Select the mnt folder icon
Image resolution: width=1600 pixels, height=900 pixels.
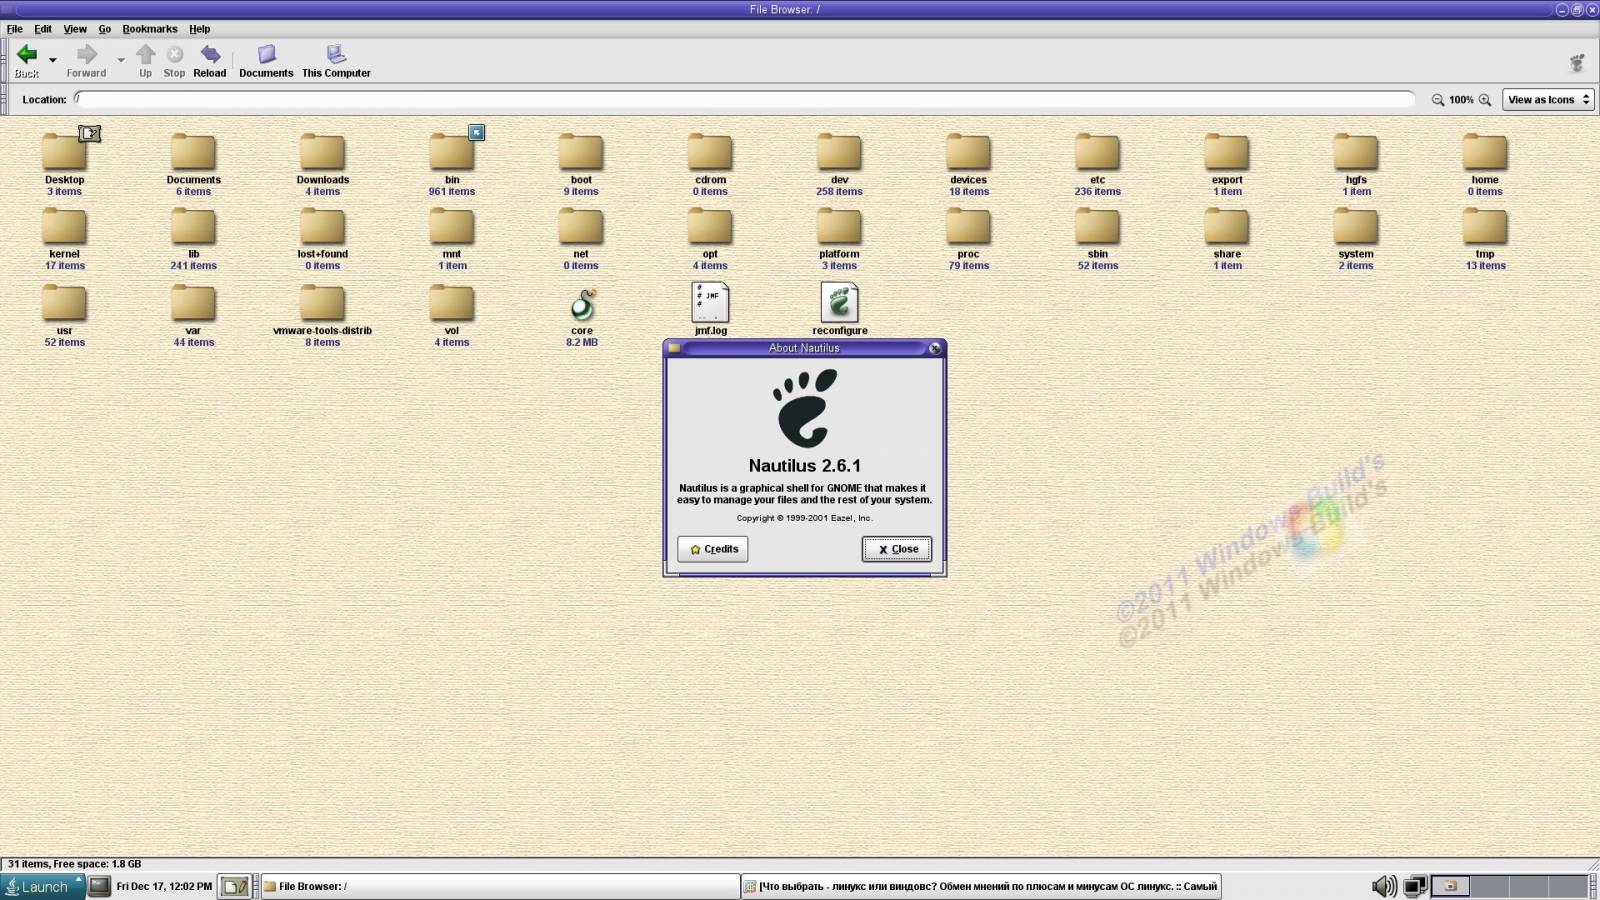[452, 226]
